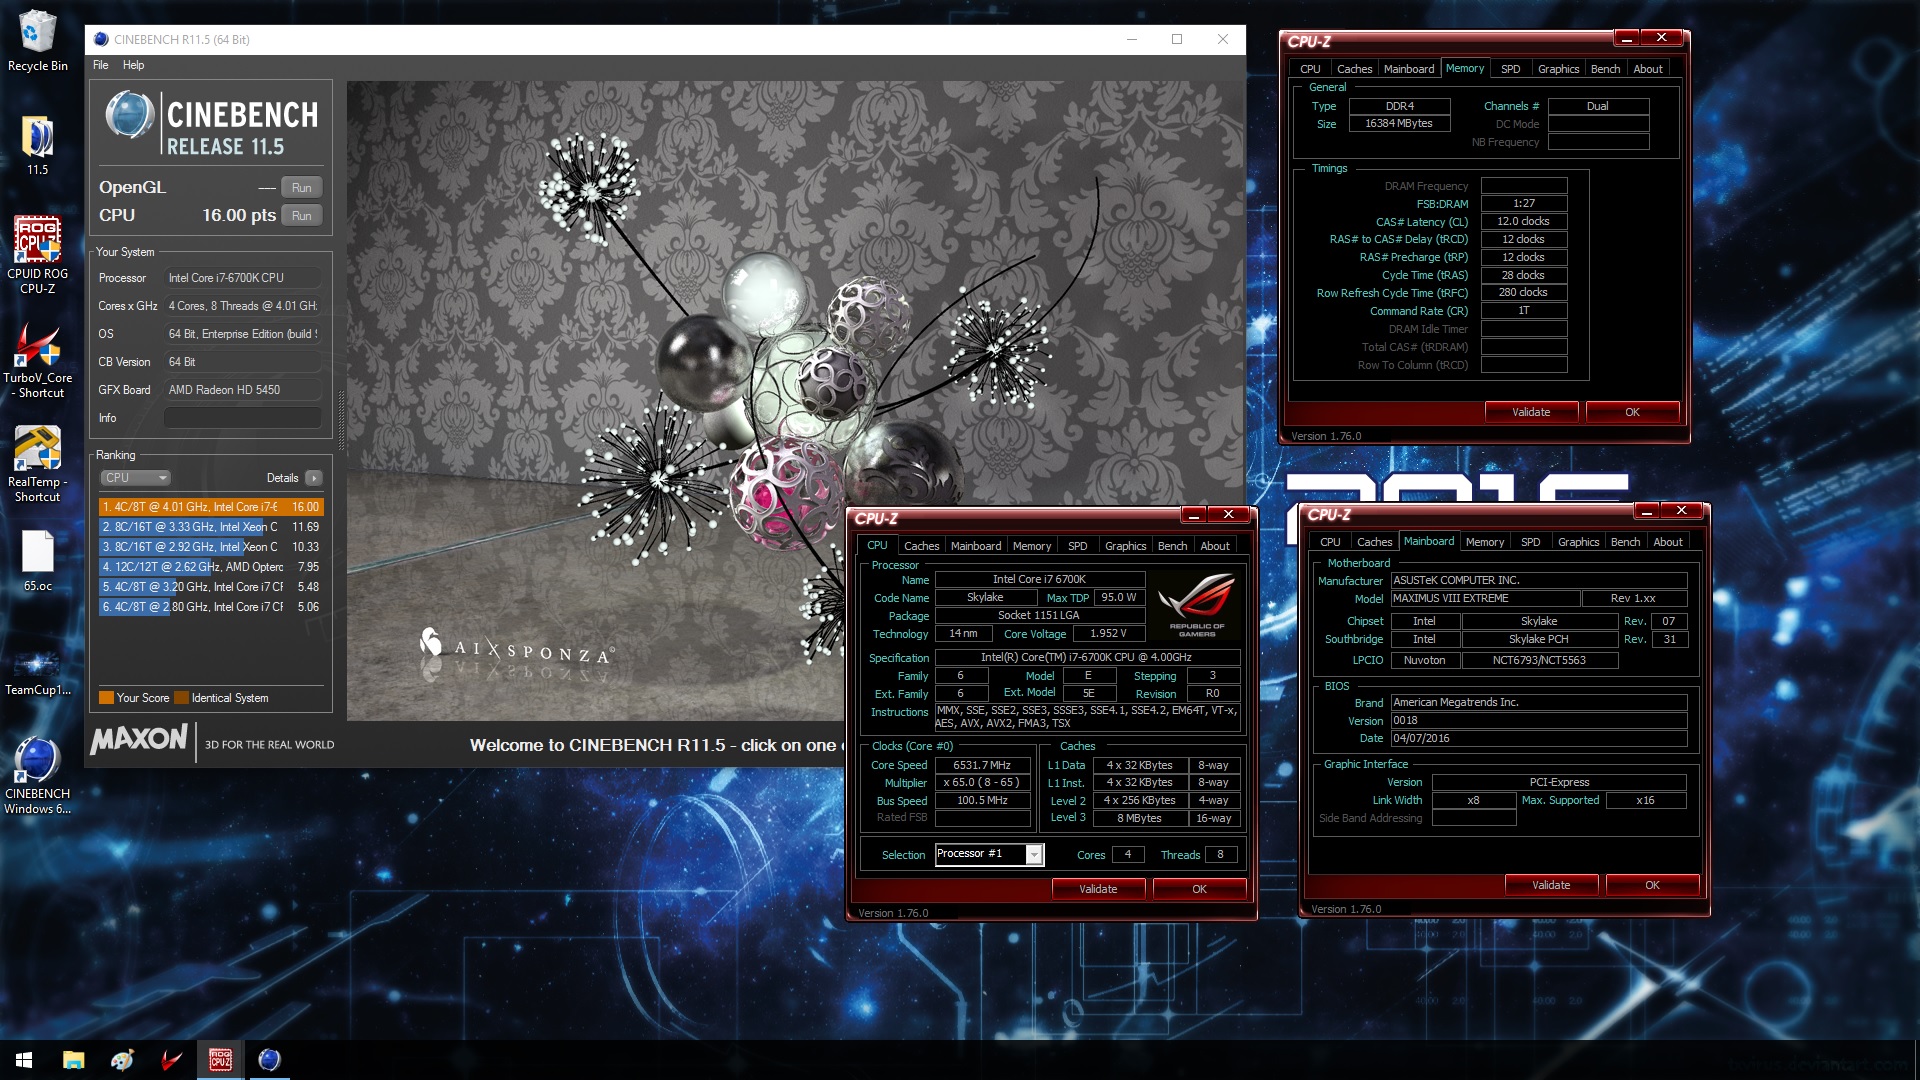Open the Recycle Bin desktop icon
Viewport: 1920px width, 1080px height.
[37, 40]
